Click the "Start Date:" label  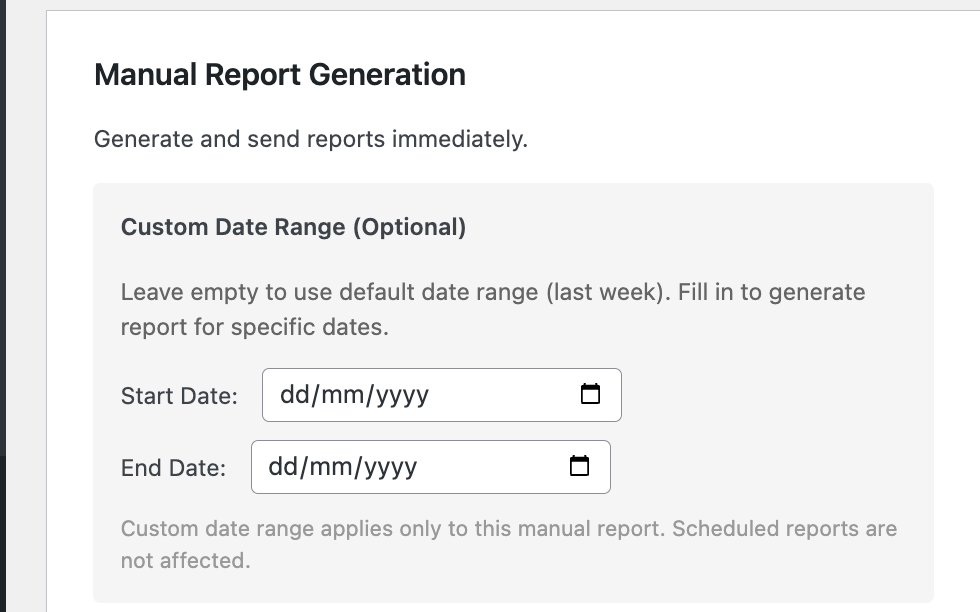coord(179,395)
